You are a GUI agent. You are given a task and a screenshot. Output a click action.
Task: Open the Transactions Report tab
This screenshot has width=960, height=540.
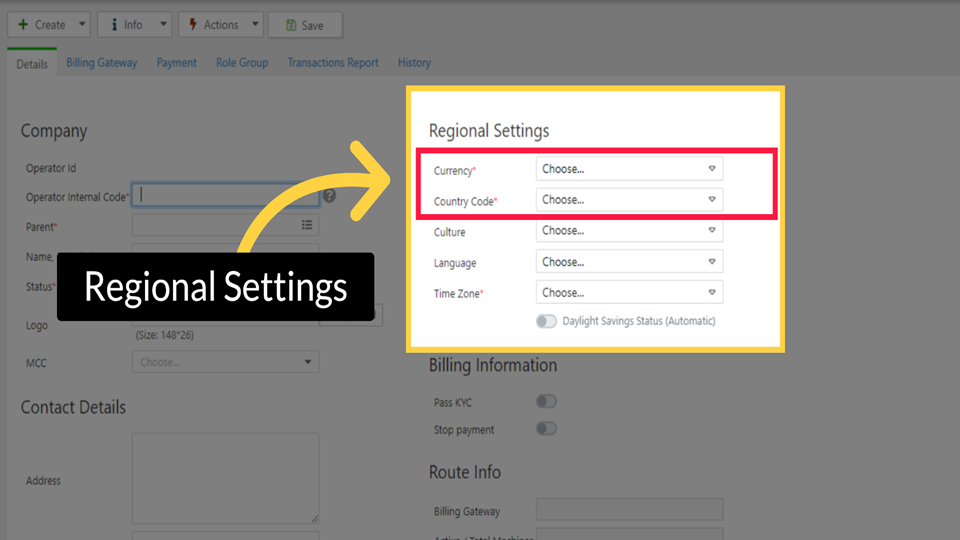(333, 63)
